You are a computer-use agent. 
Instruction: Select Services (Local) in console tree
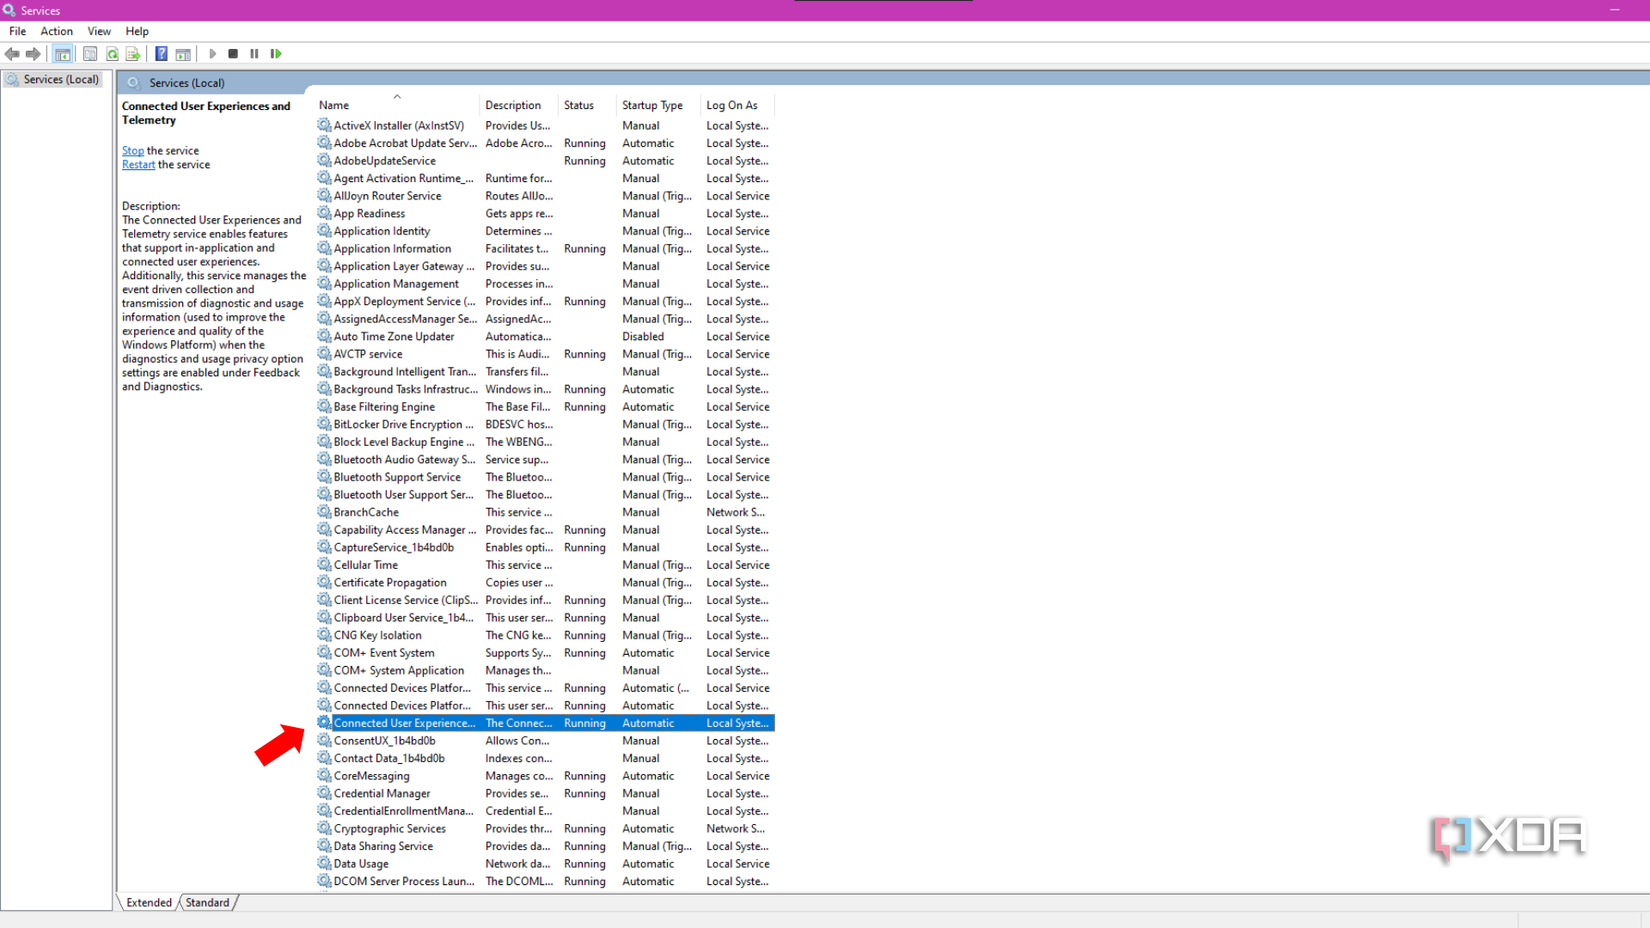click(x=60, y=79)
